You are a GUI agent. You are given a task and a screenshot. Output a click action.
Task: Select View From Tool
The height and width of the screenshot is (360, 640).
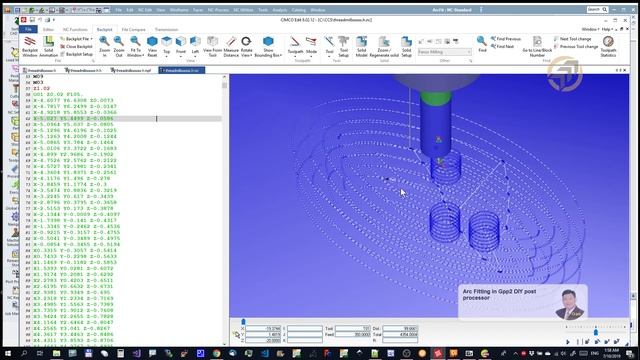pos(212,46)
